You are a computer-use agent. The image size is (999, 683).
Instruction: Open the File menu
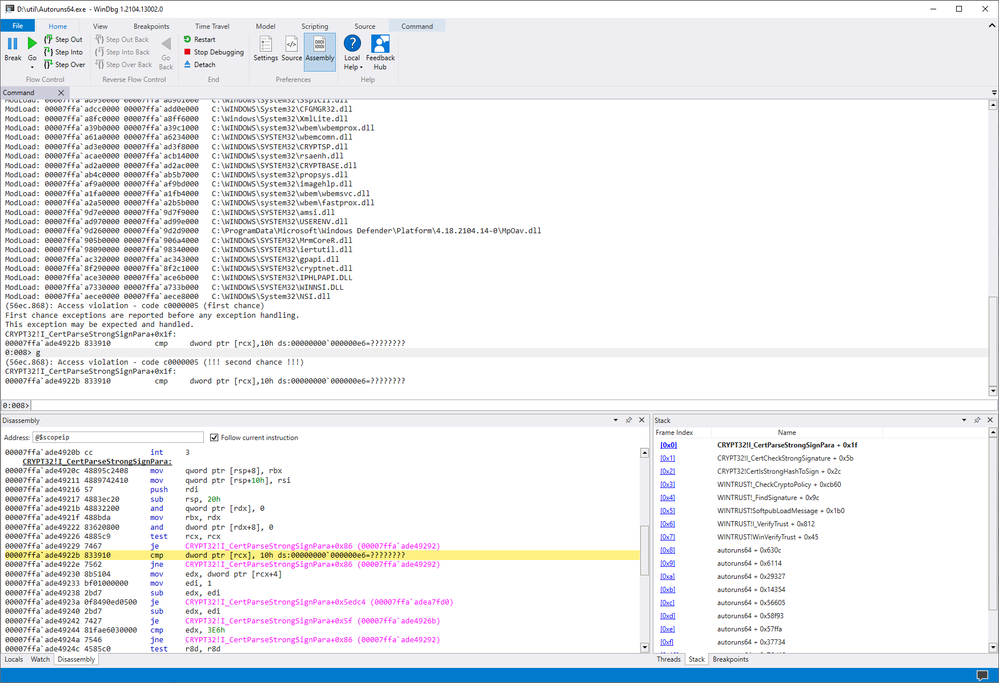(x=18, y=26)
